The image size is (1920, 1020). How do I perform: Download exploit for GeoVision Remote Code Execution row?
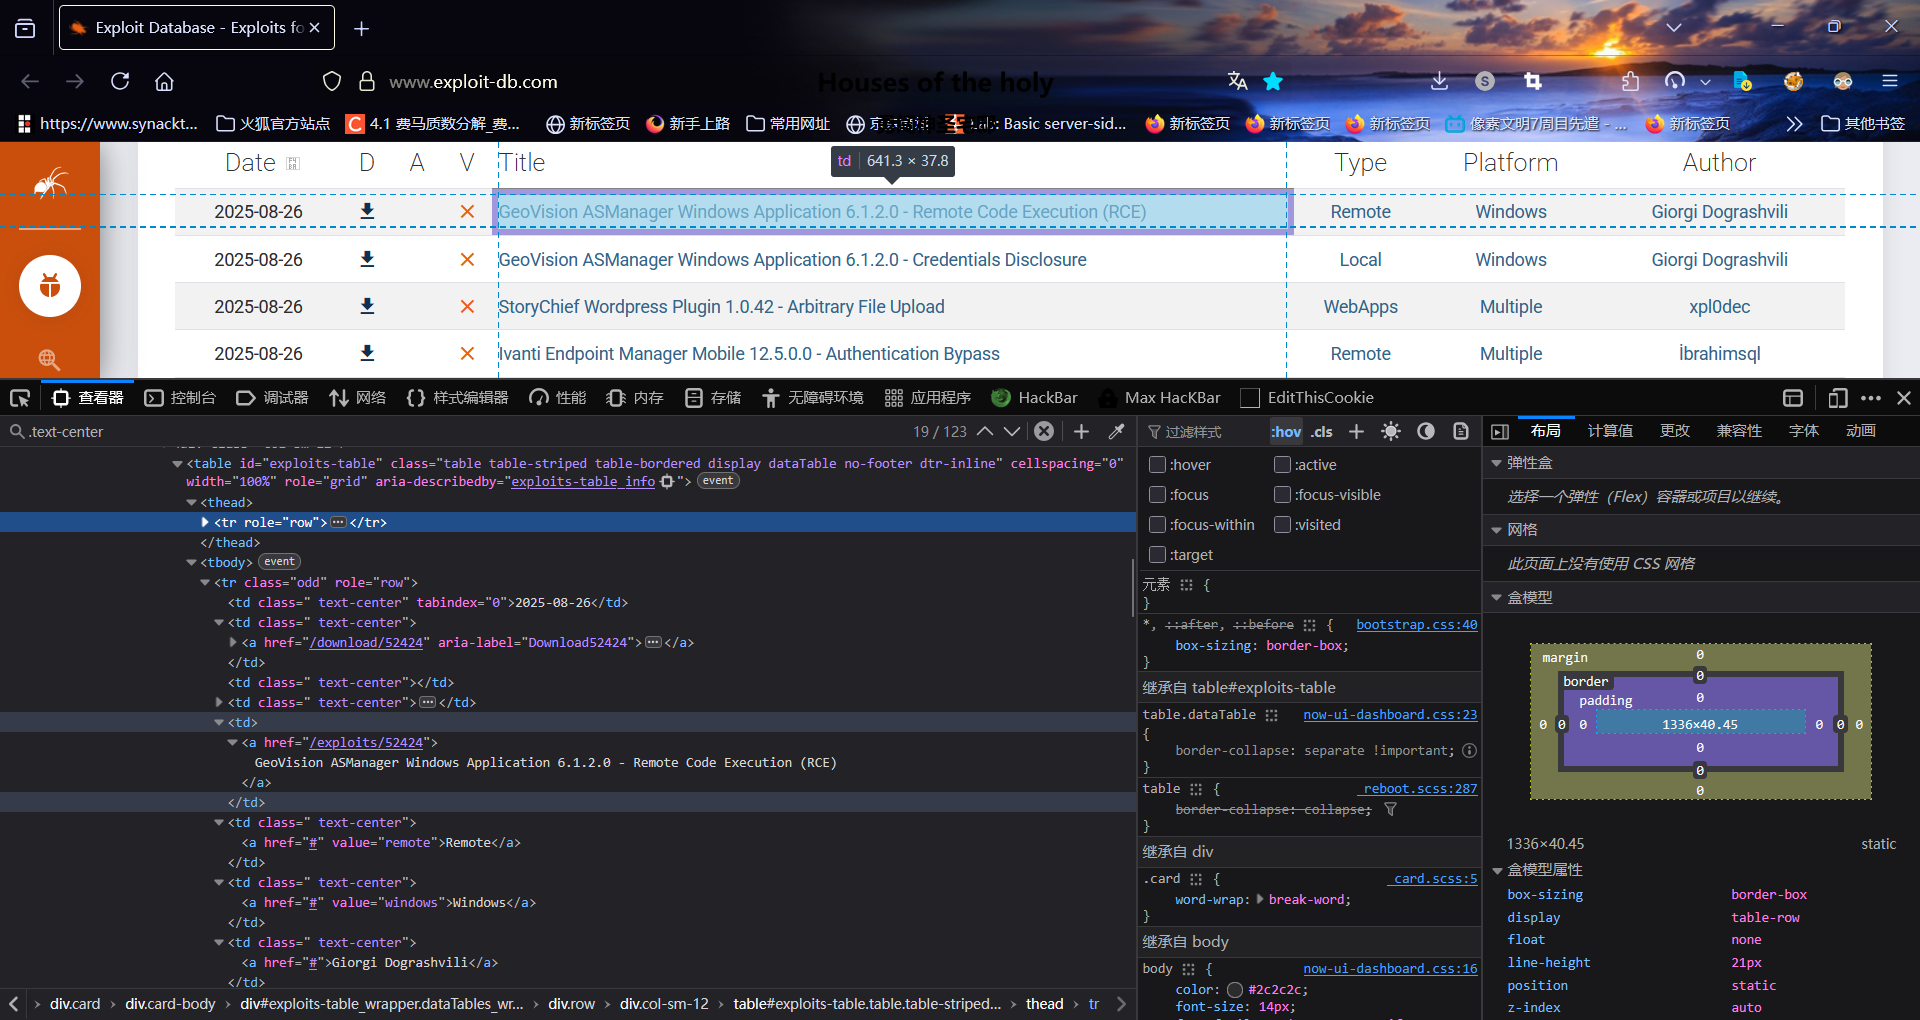[x=367, y=211]
